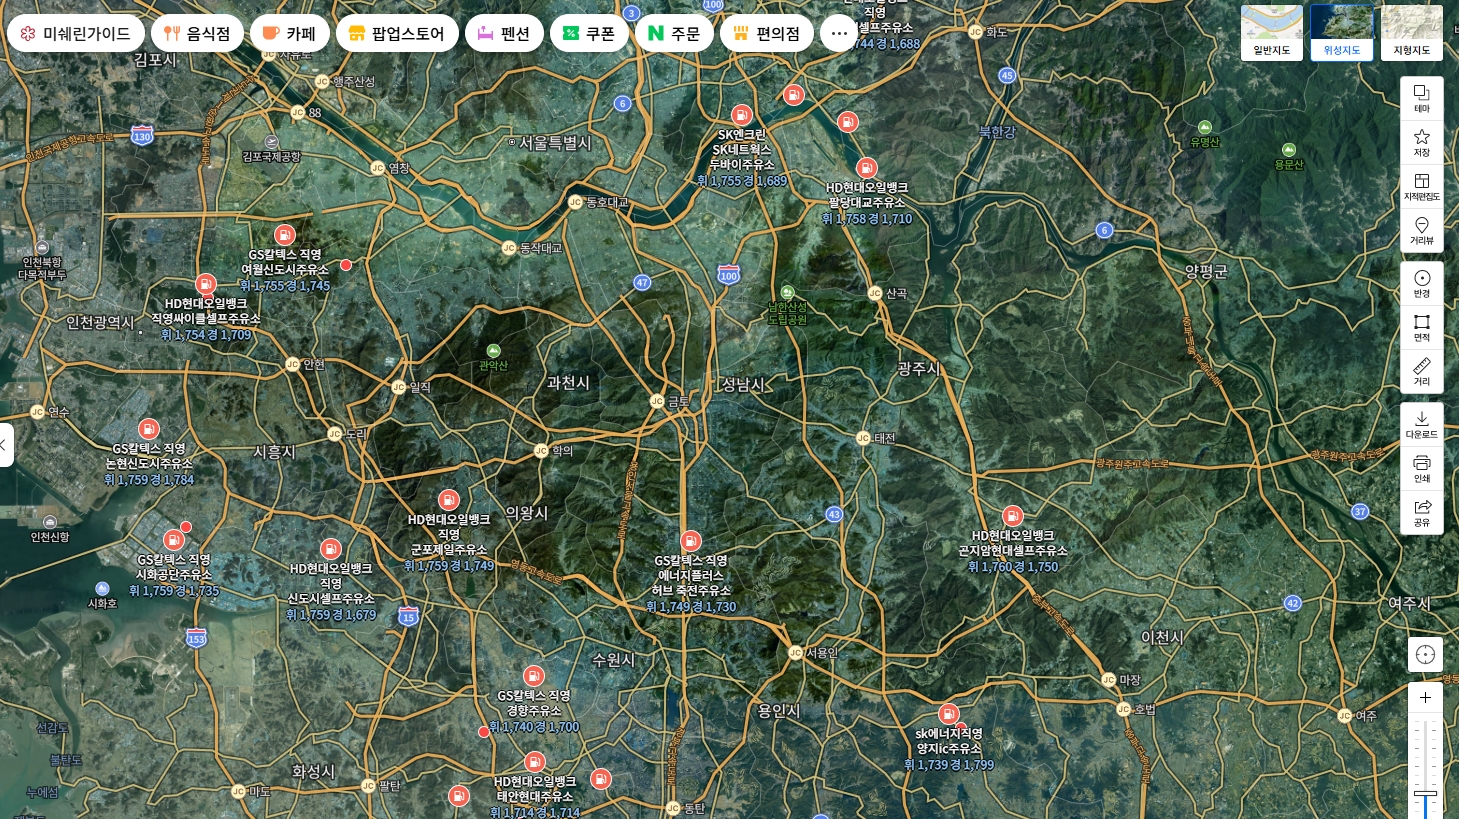Viewport: 1459px width, 819px height.
Task: Switch to 위성지도 map type
Action: click(x=1342, y=32)
